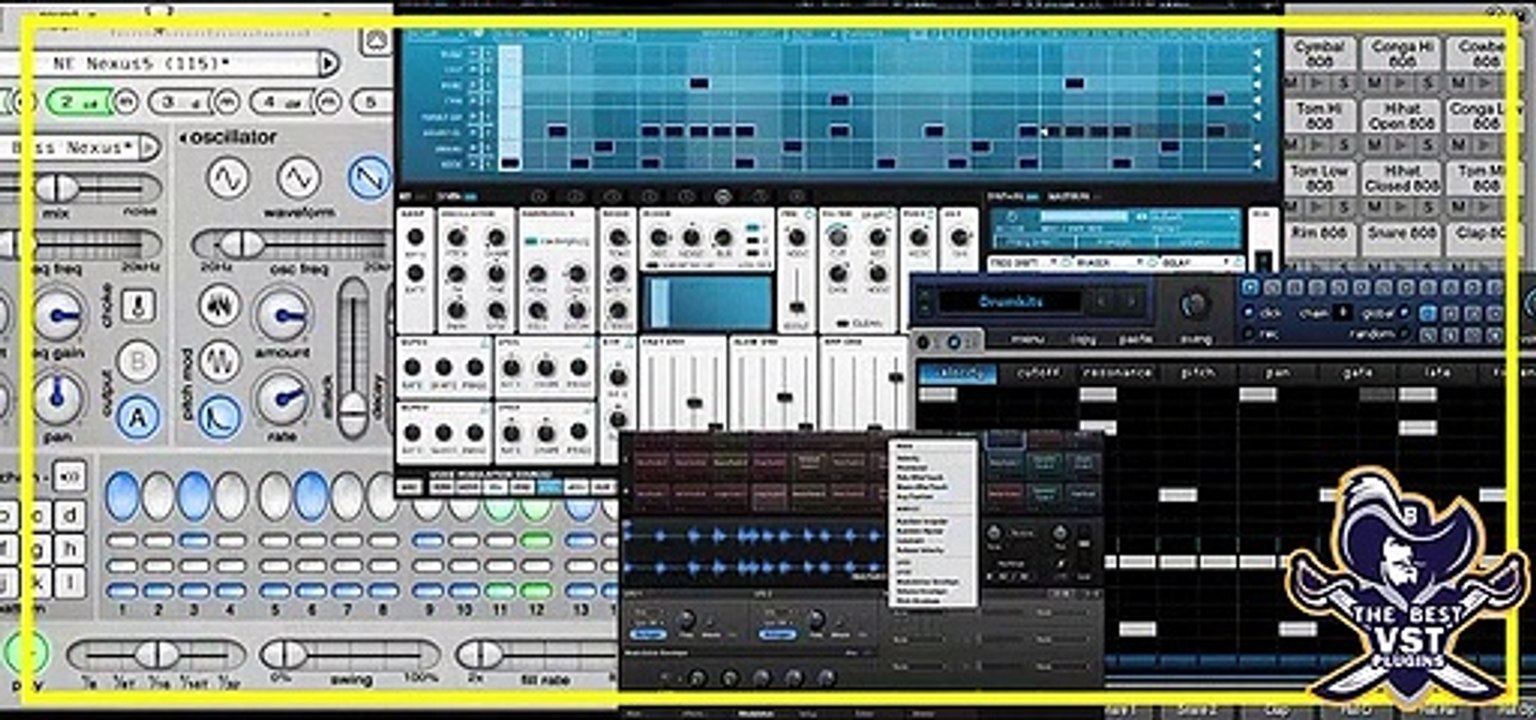Enable the rec radio button in the sequencer

click(1248, 334)
